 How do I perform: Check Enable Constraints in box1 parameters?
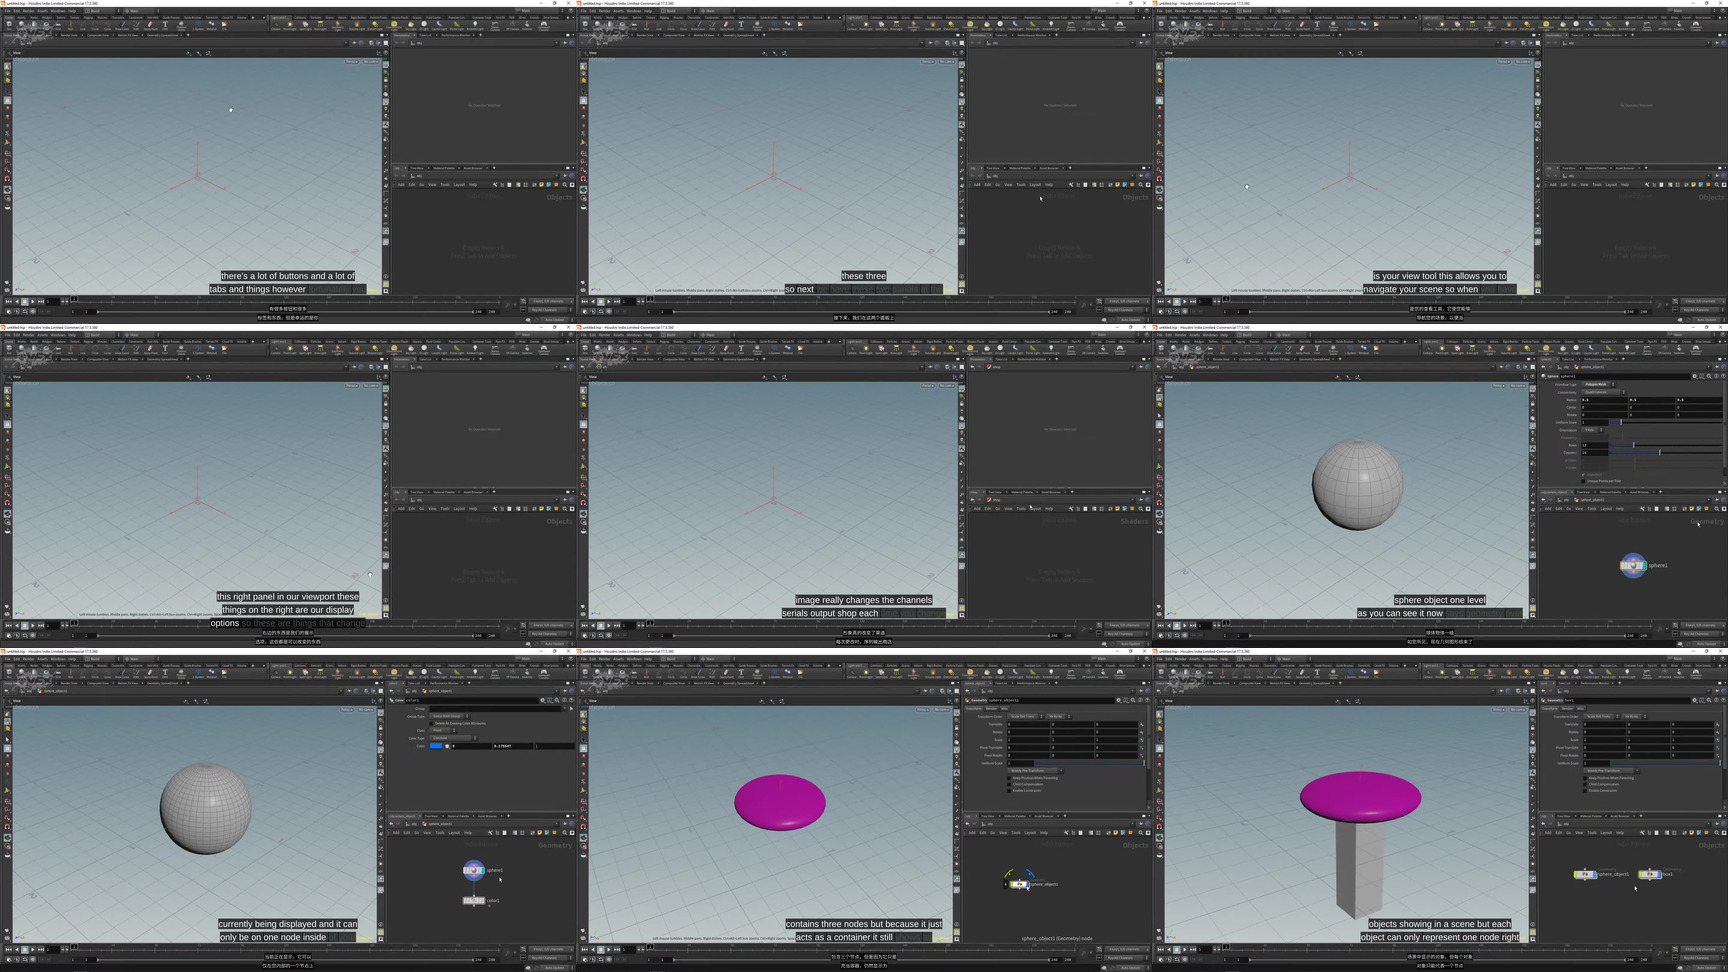coord(1585,791)
